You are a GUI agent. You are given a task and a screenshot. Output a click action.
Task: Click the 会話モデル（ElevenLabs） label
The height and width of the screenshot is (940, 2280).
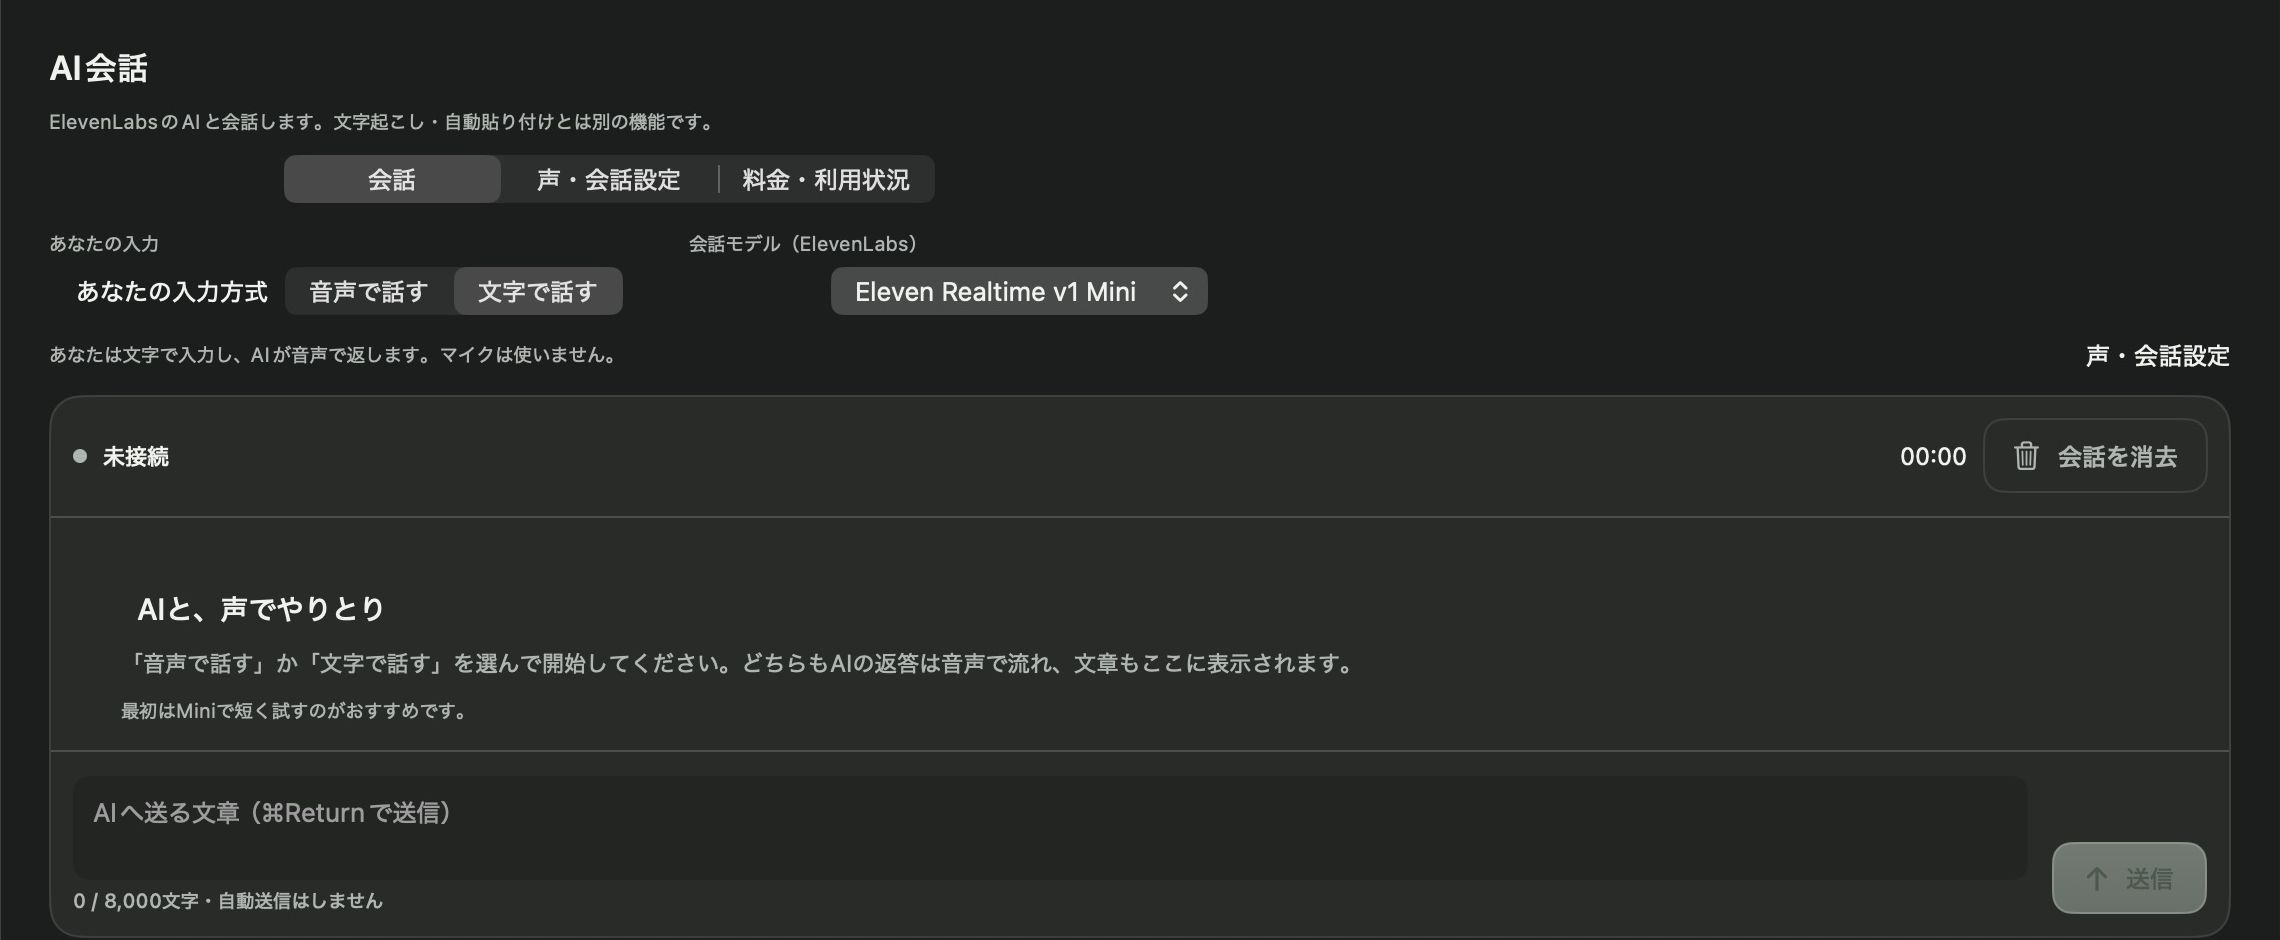tap(803, 244)
